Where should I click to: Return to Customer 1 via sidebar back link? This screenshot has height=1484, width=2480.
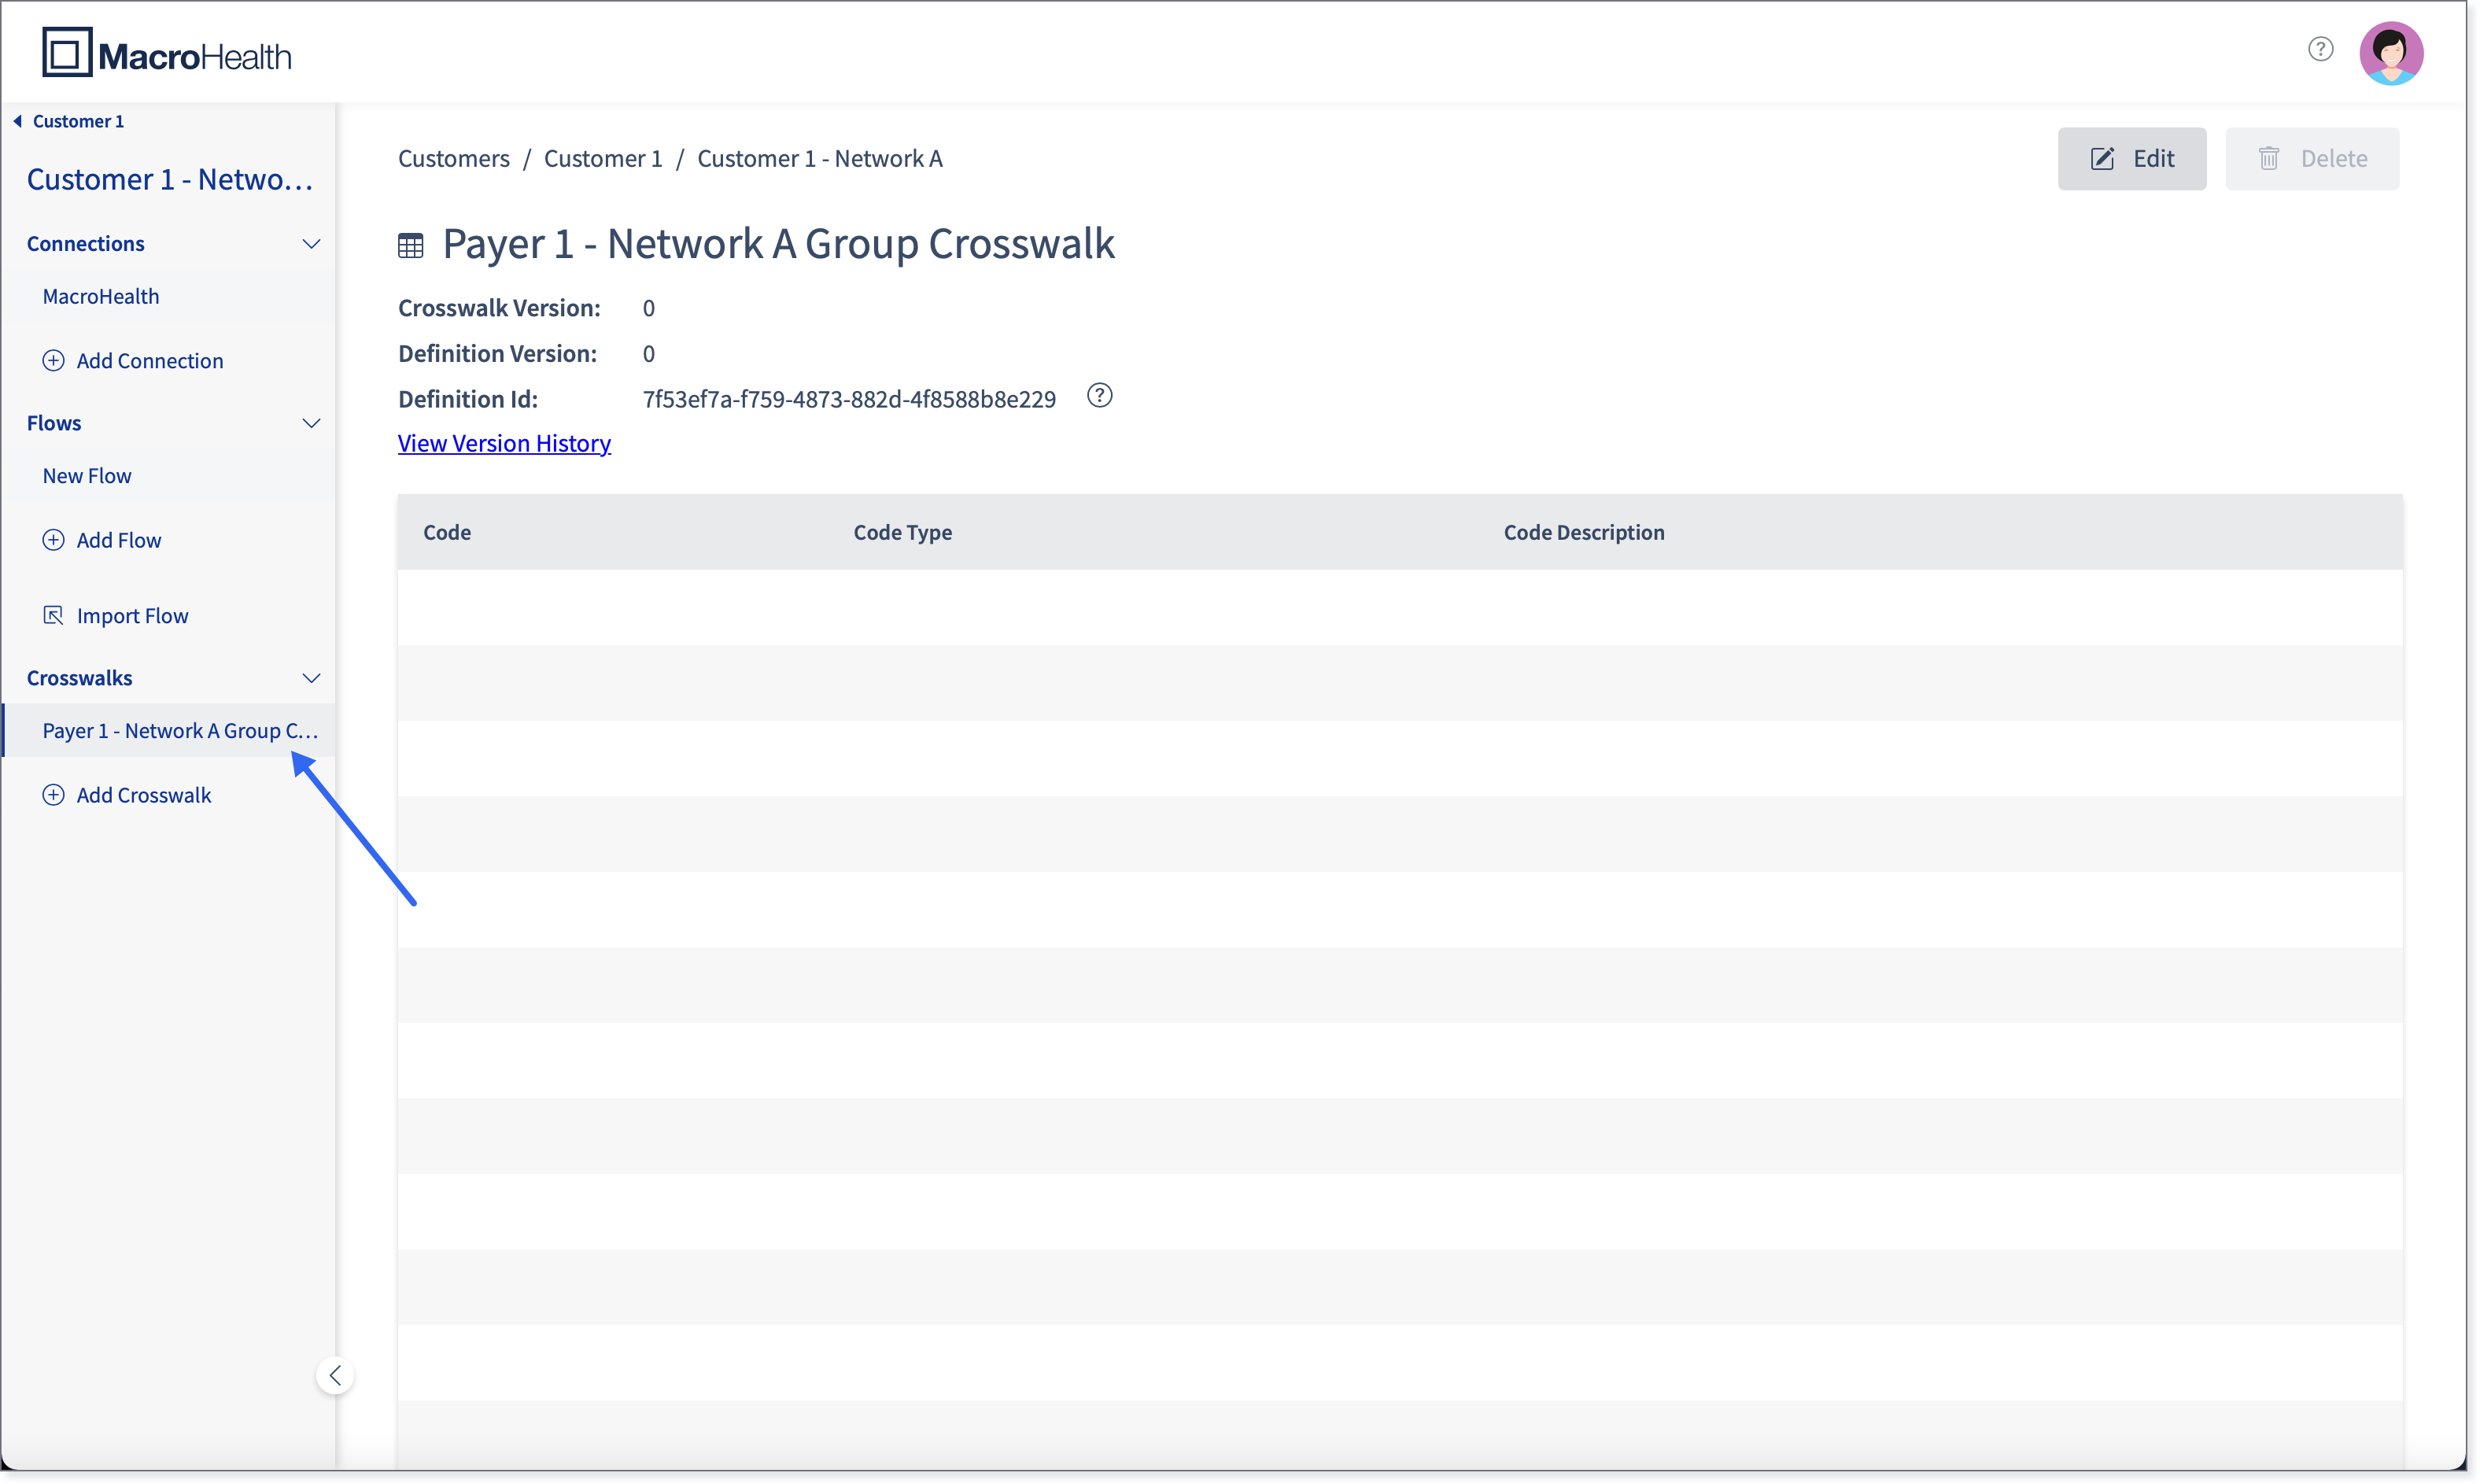pyautogui.click(x=78, y=121)
